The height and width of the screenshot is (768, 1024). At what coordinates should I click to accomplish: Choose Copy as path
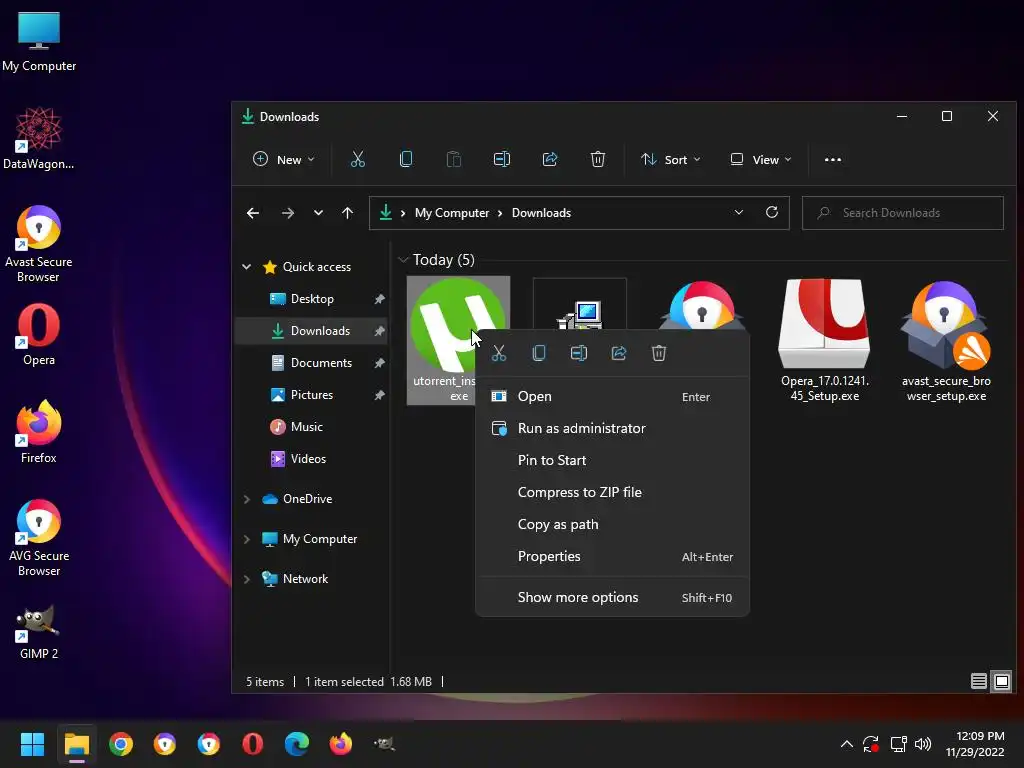tap(613, 524)
